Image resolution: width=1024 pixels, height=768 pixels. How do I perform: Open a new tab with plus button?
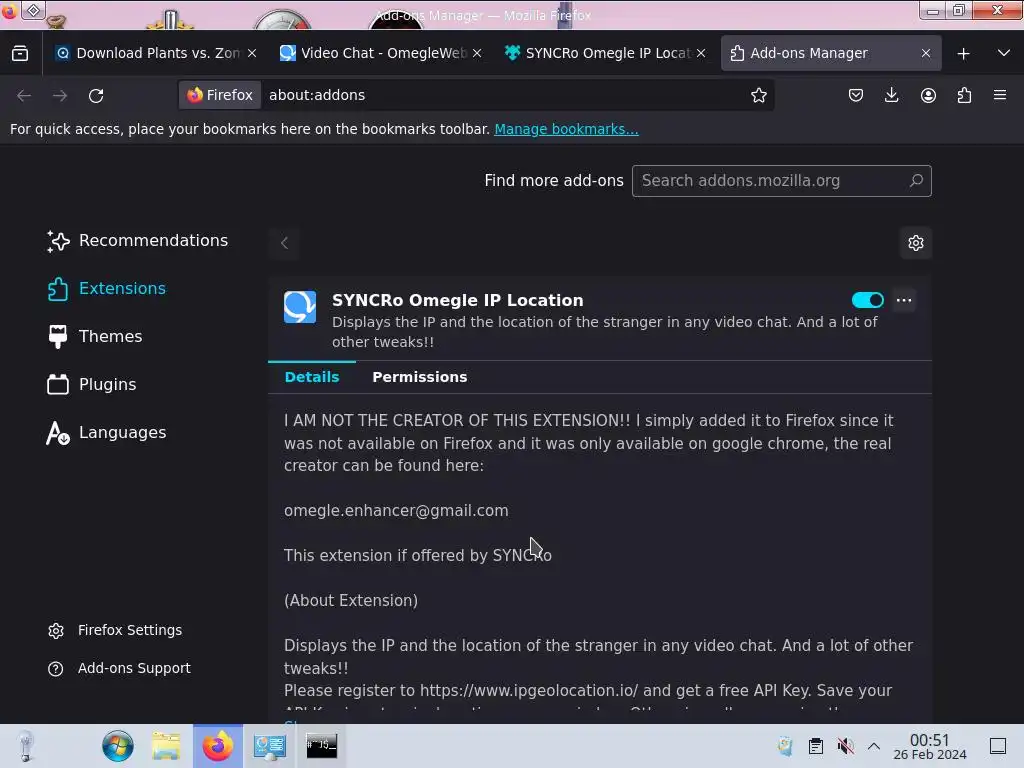[x=963, y=54]
